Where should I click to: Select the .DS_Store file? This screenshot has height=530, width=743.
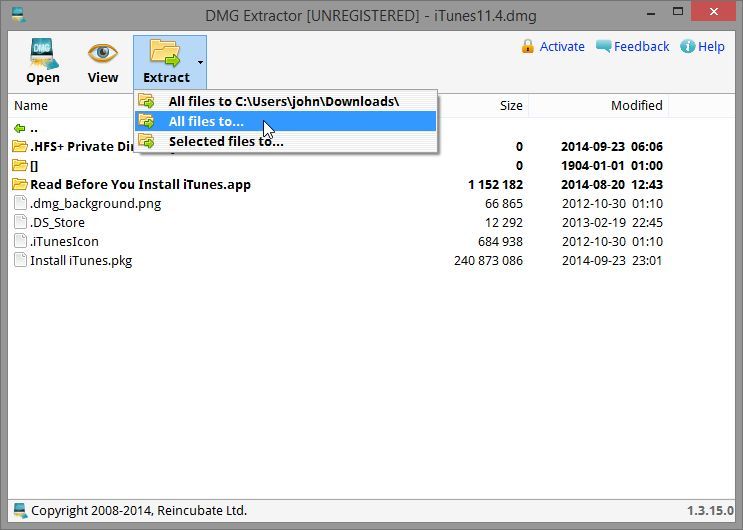pyautogui.click(x=336, y=222)
